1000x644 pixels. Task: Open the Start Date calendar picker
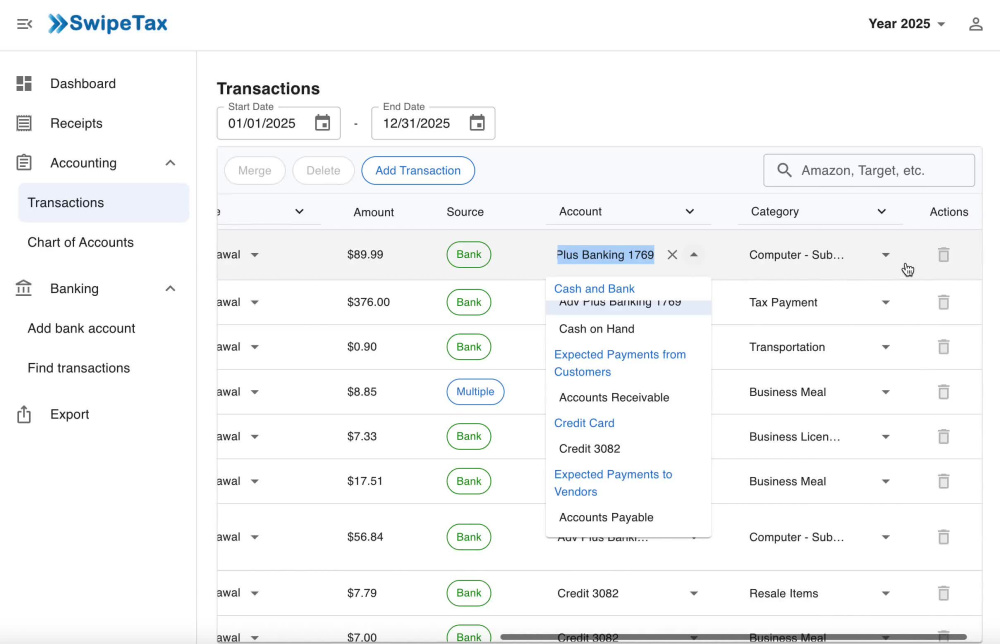point(323,123)
